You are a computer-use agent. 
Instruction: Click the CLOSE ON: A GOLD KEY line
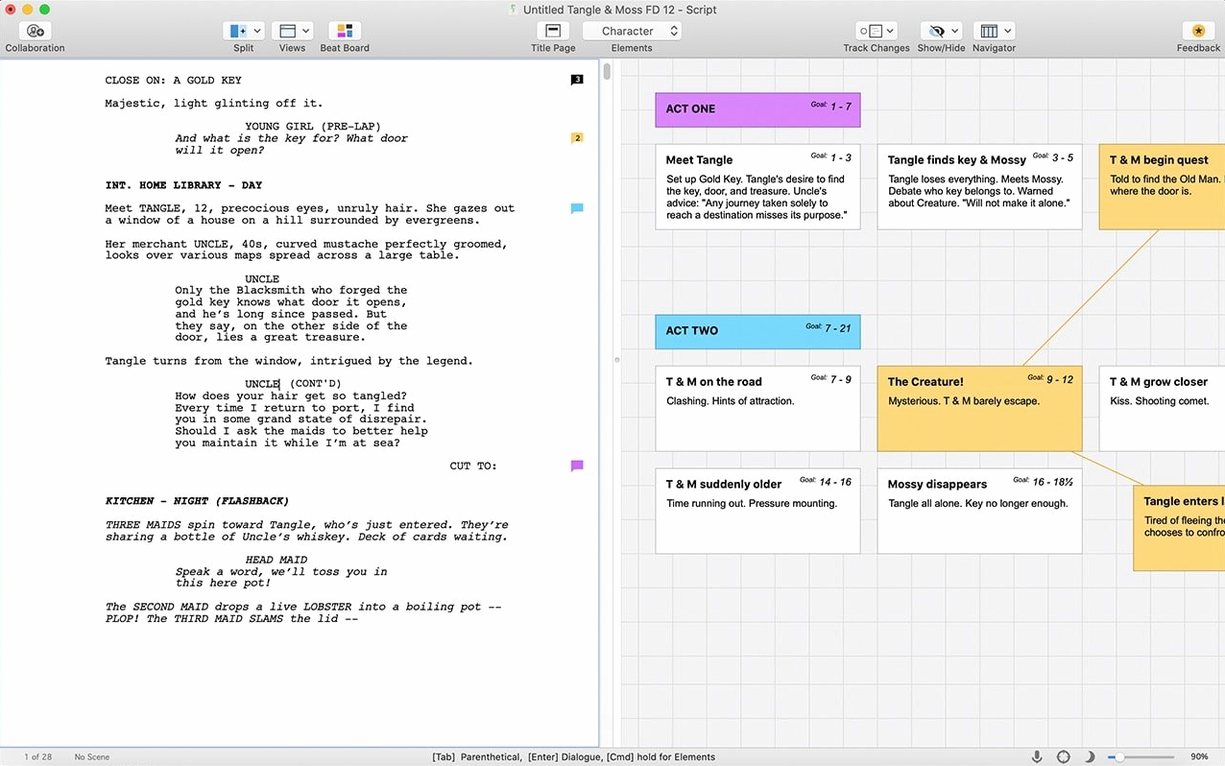pyautogui.click(x=173, y=80)
